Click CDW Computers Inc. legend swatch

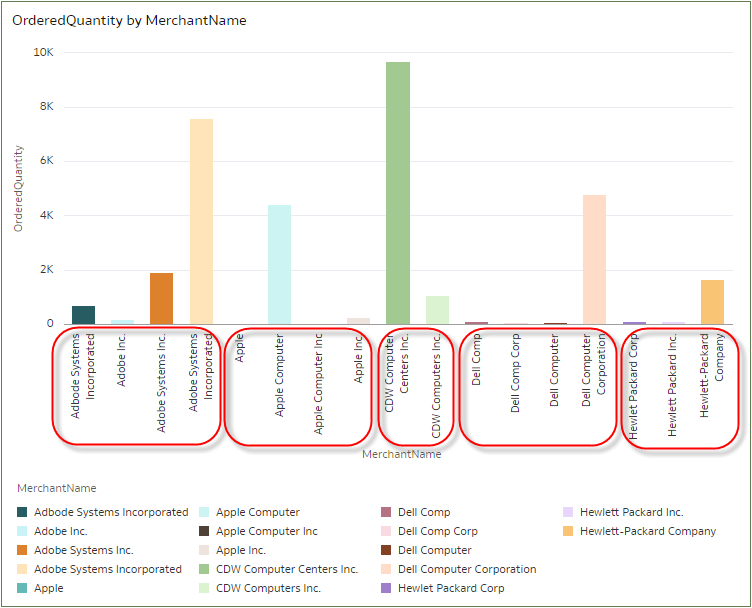(204, 588)
